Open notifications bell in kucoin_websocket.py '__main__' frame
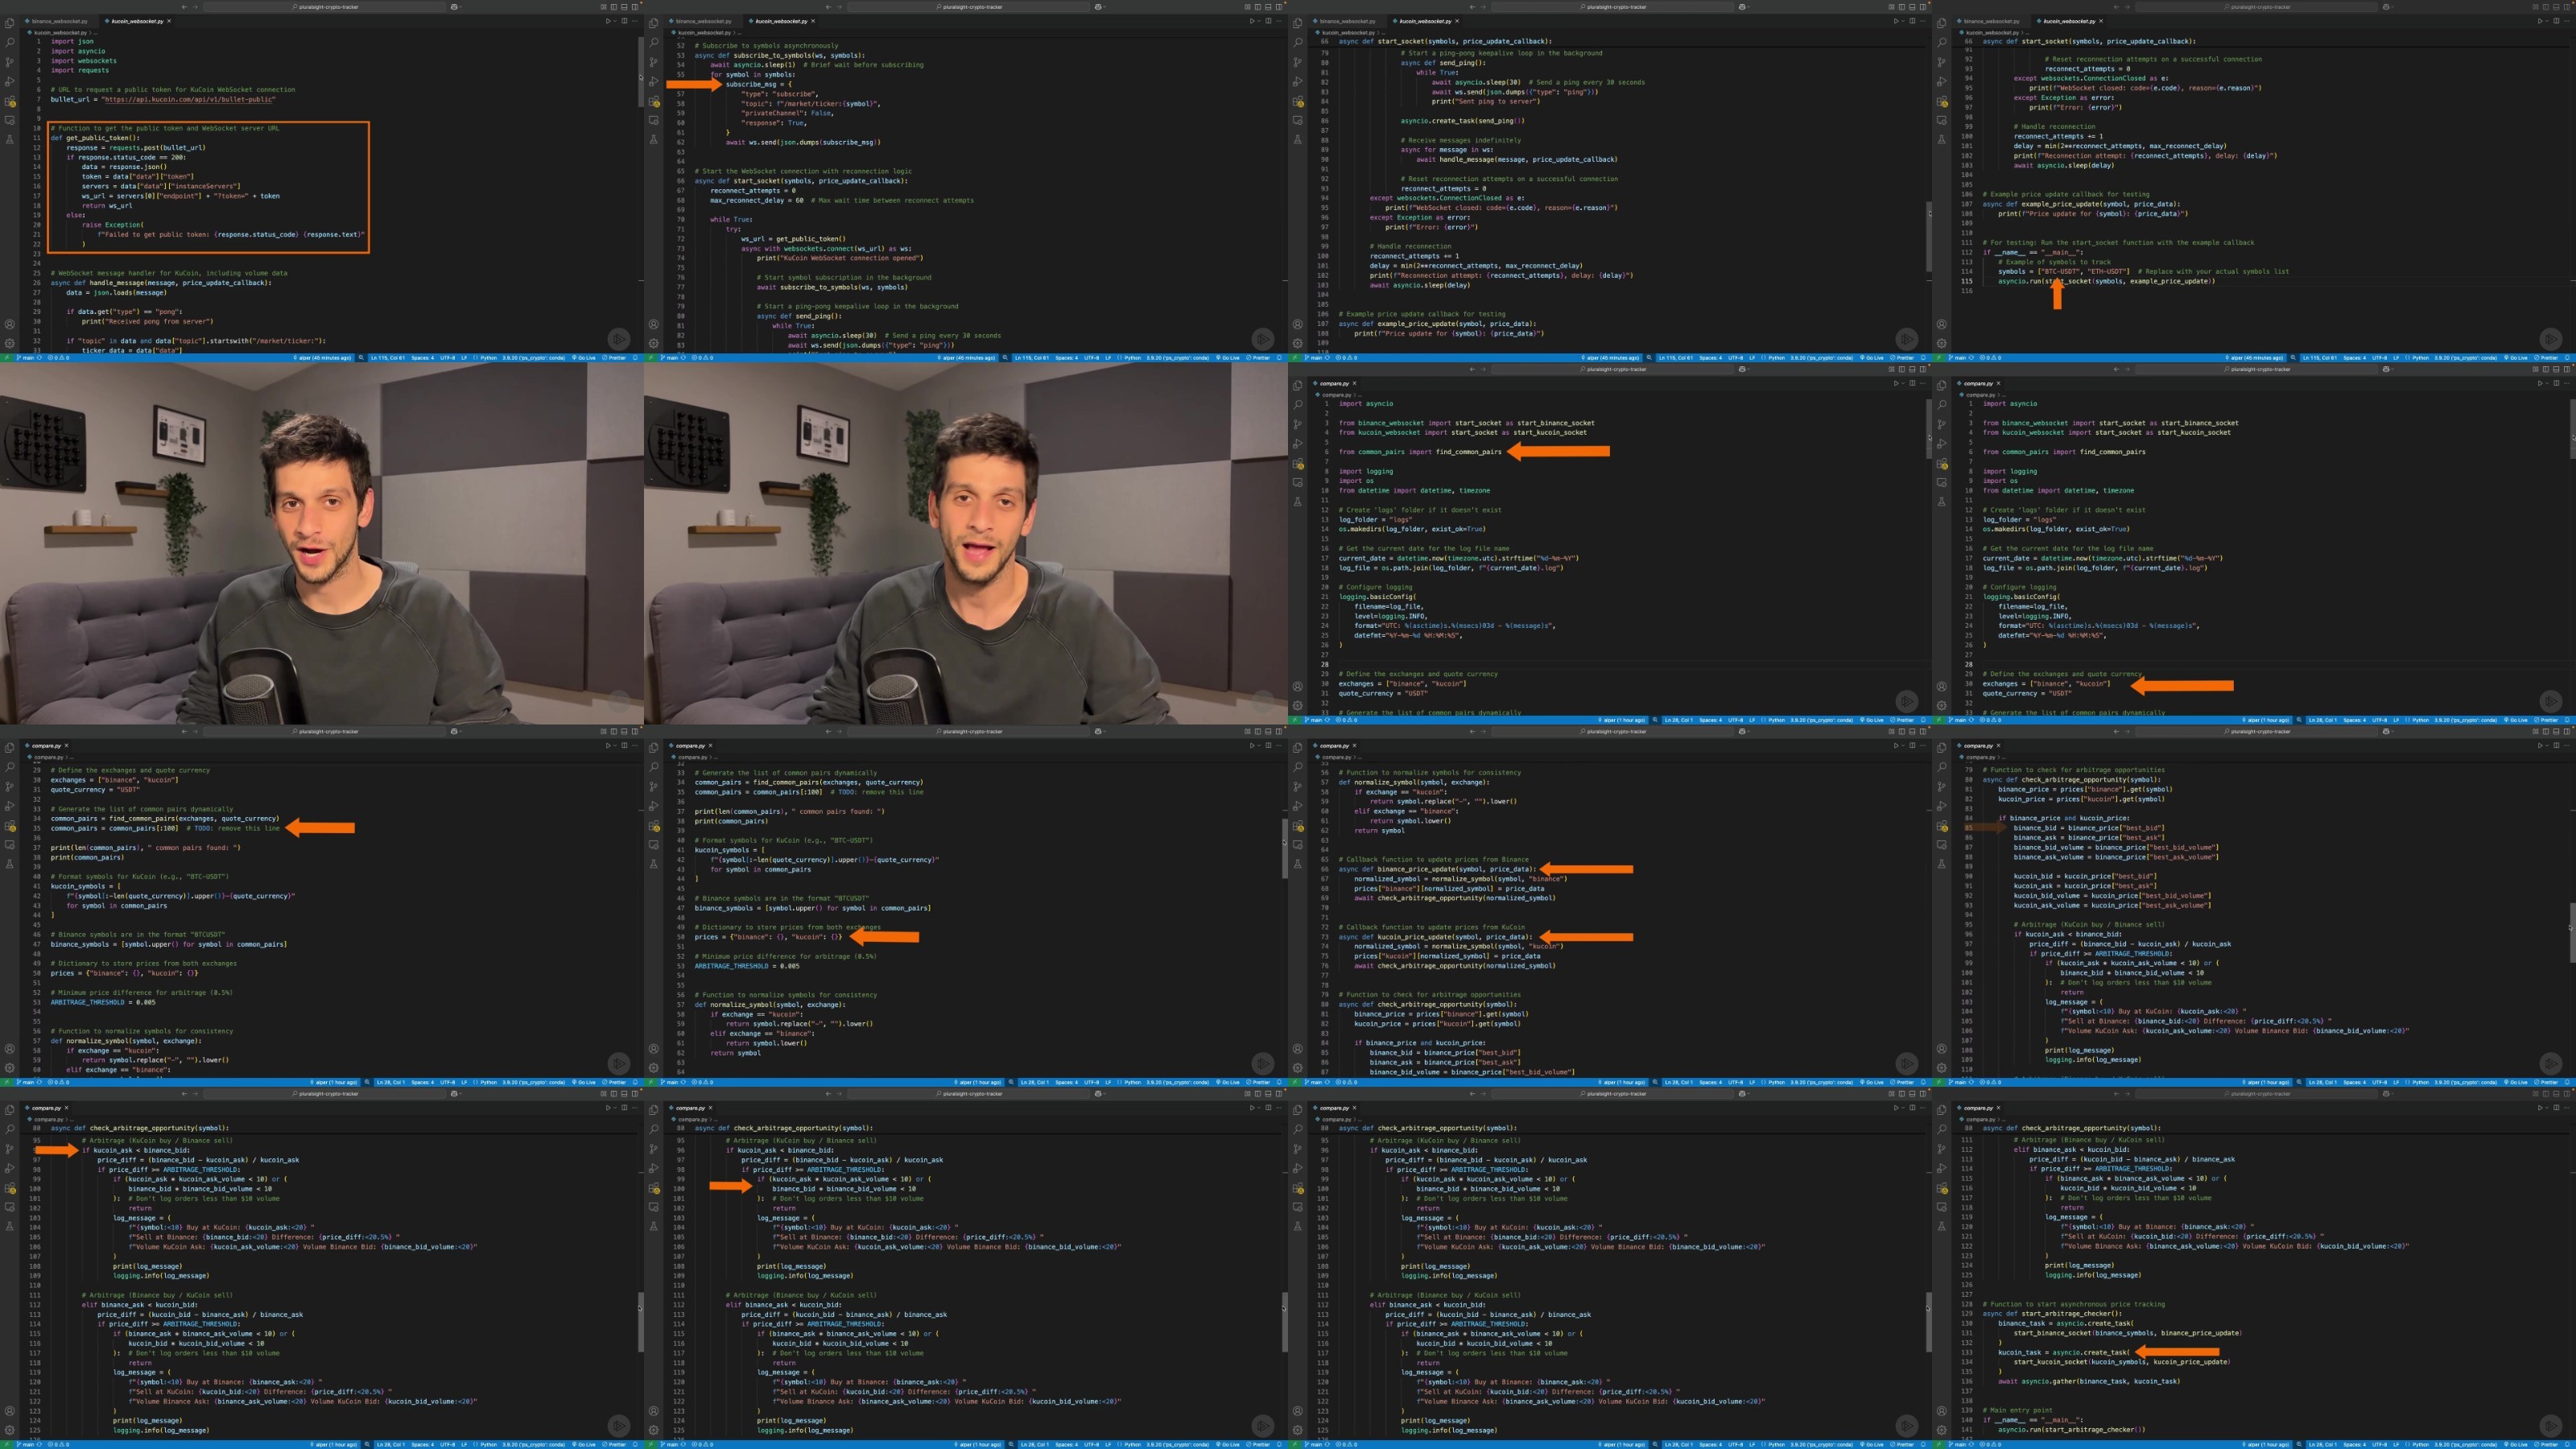This screenshot has height=1449, width=2576. point(2568,357)
